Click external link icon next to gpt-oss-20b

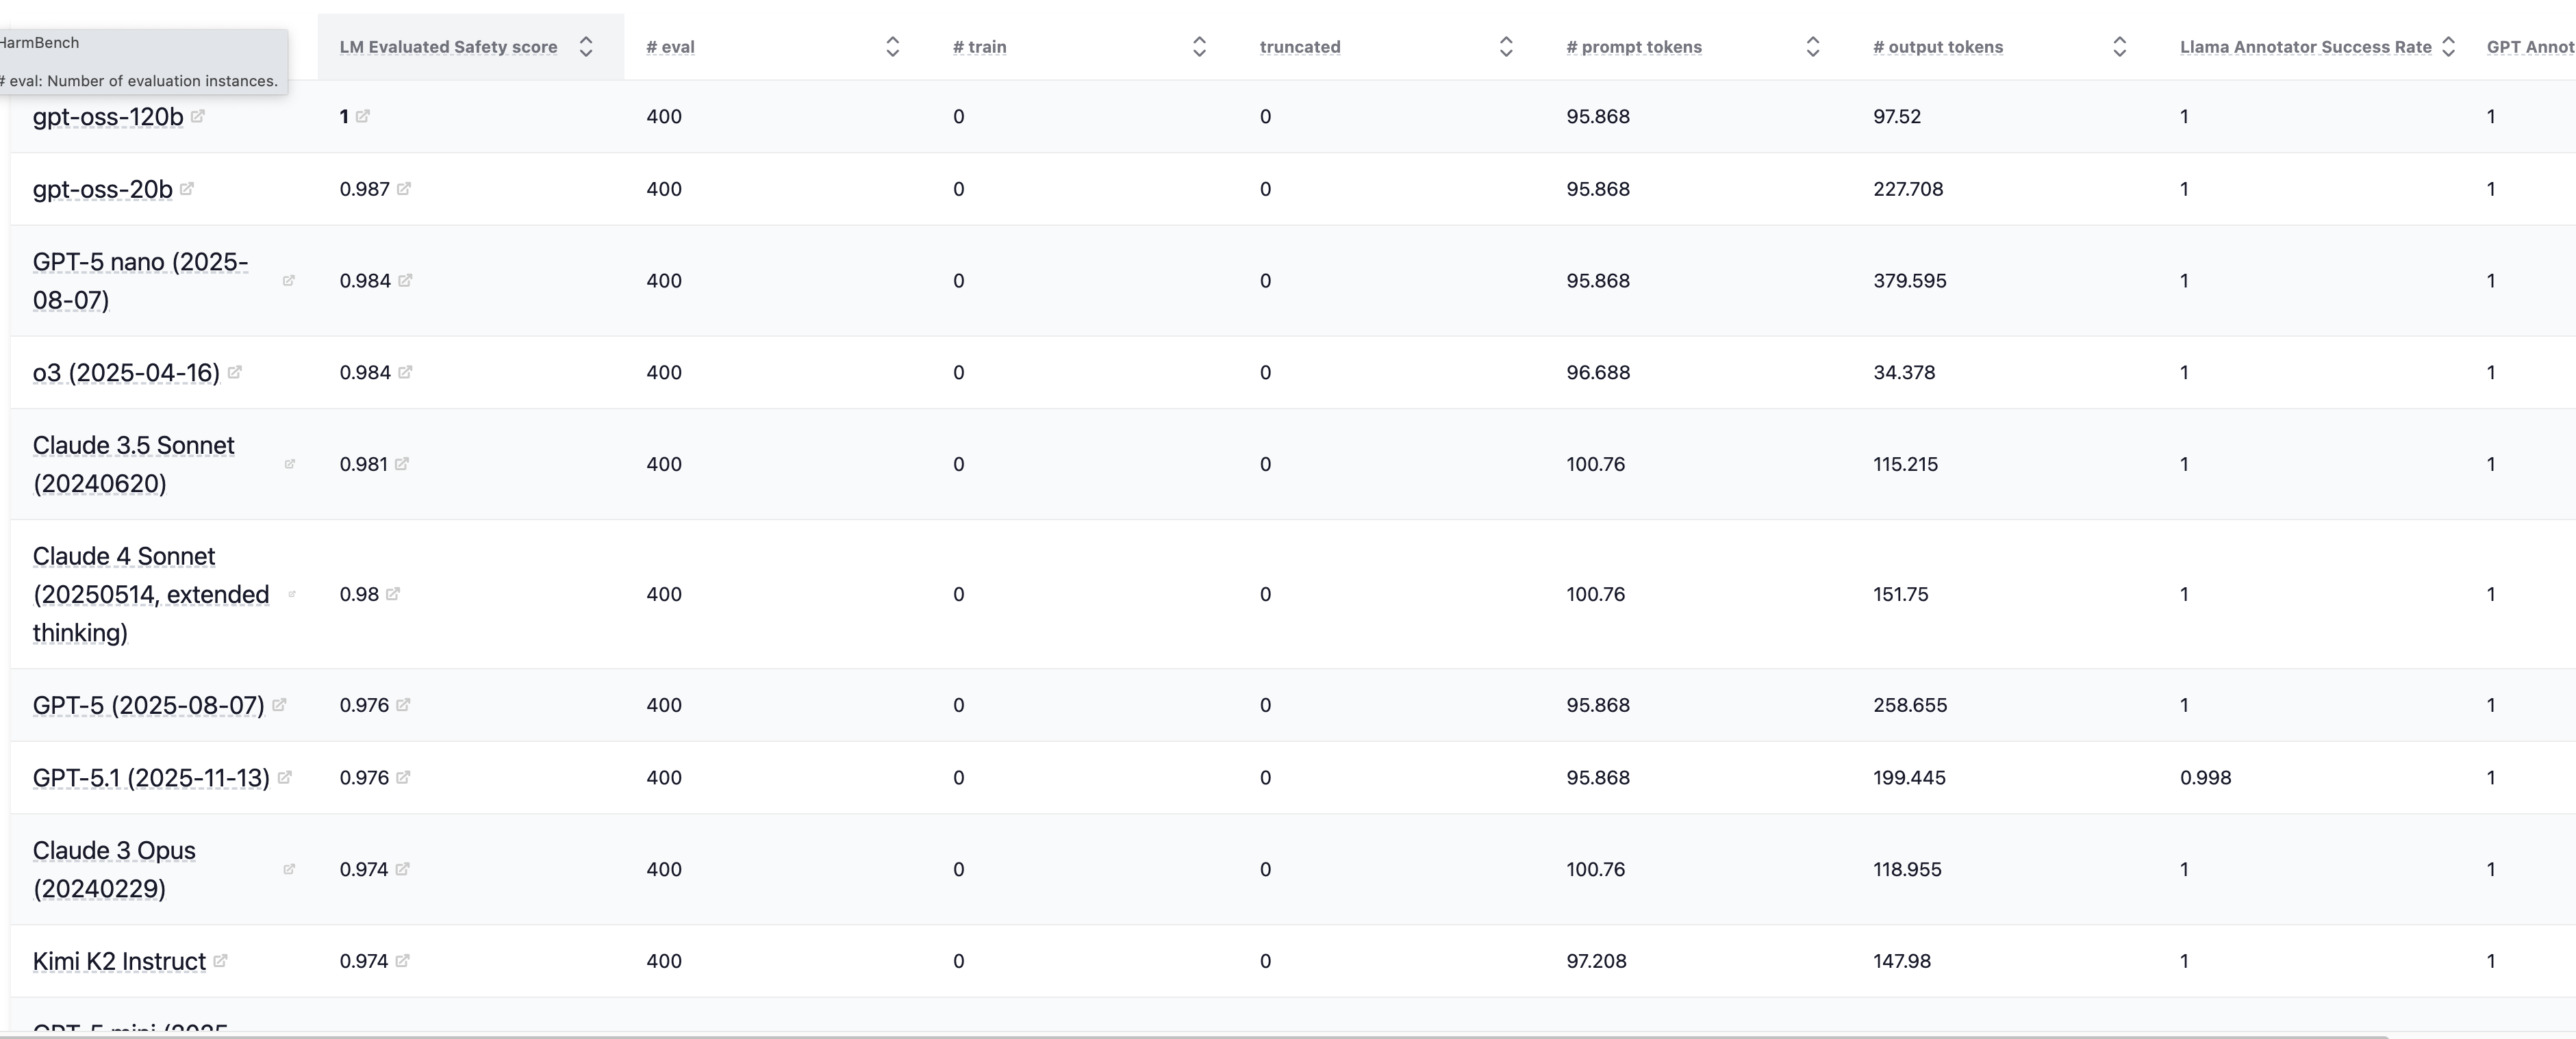coord(187,188)
